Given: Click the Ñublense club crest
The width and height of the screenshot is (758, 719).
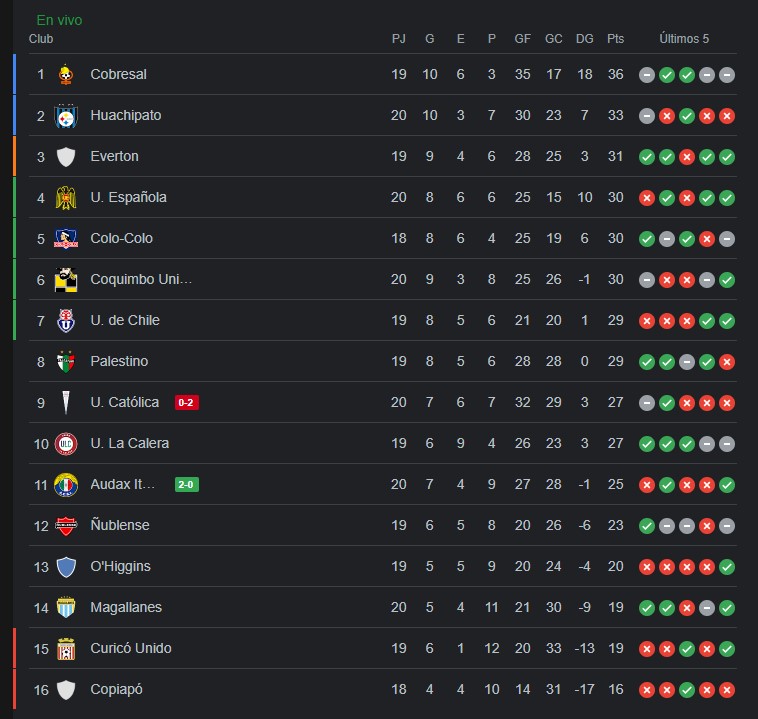Looking at the screenshot, I should point(66,526).
